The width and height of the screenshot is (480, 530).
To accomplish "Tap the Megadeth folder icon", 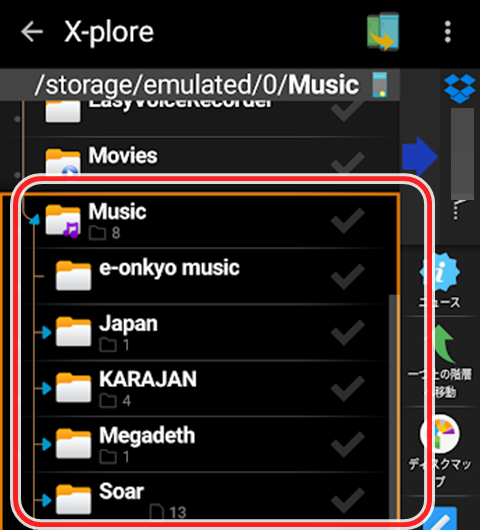I will (x=73, y=443).
